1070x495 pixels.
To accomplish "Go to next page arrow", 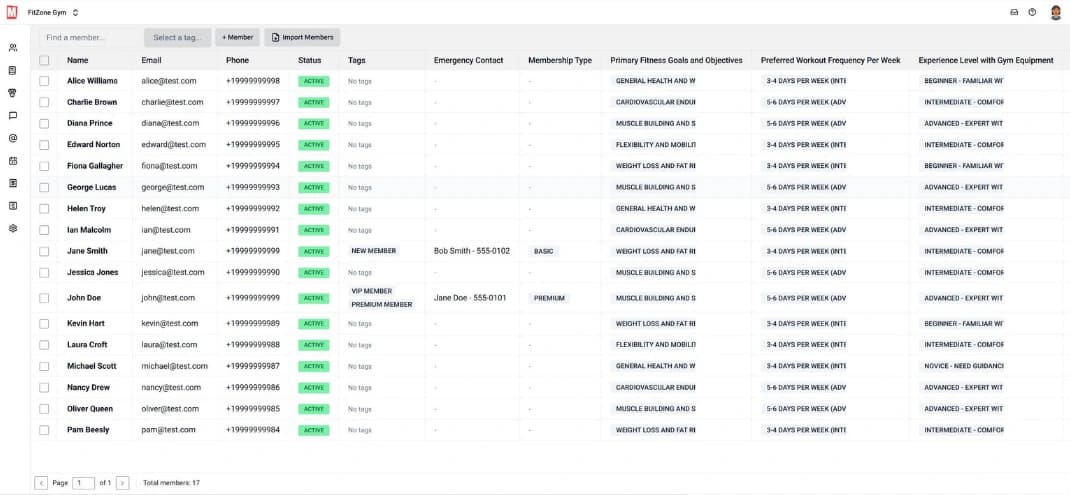I will (x=122, y=483).
